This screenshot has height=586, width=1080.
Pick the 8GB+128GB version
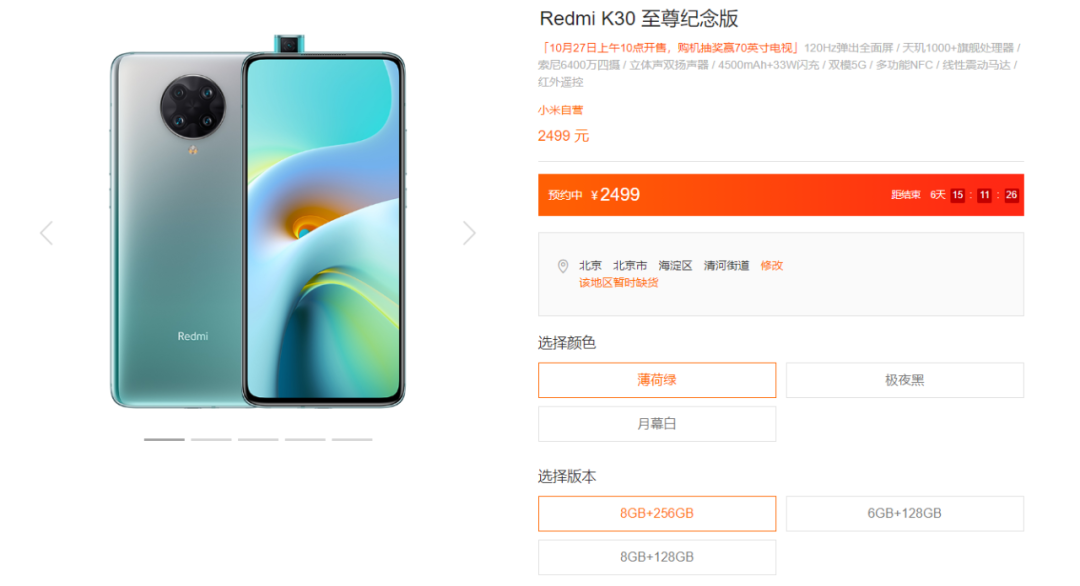(656, 557)
